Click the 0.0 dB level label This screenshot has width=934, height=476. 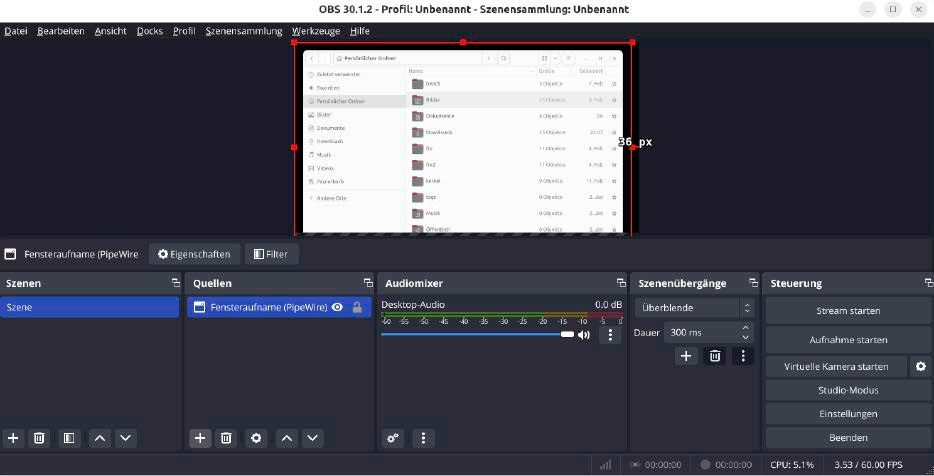click(x=608, y=305)
